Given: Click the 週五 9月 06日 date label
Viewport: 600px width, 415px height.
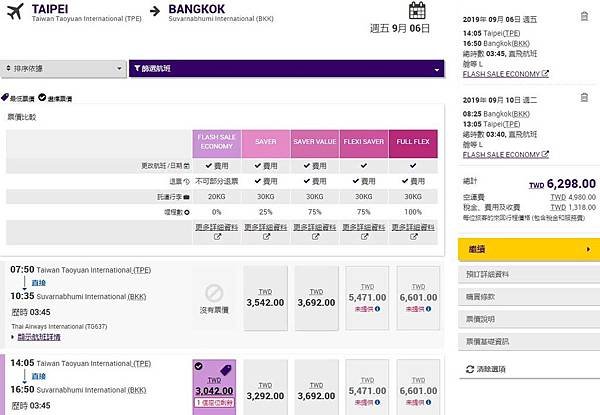Looking at the screenshot, I should (399, 28).
